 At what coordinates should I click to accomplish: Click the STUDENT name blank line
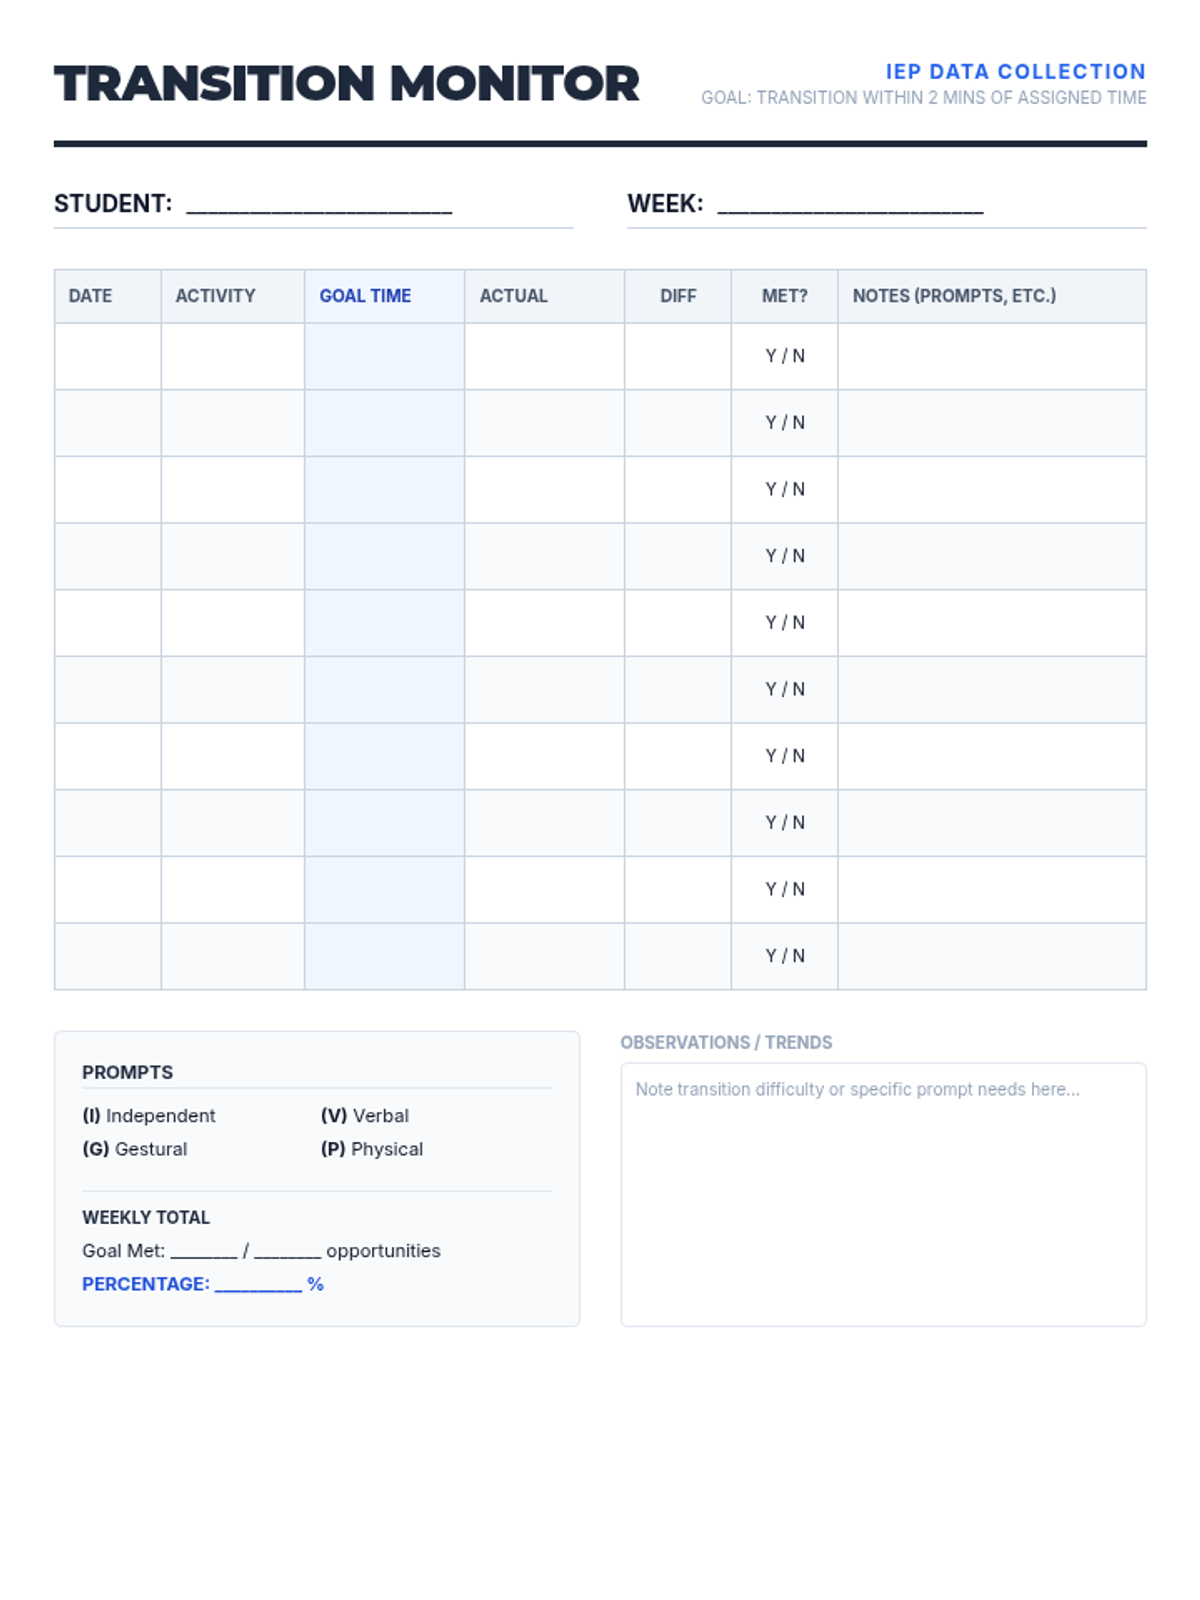coord(319,205)
